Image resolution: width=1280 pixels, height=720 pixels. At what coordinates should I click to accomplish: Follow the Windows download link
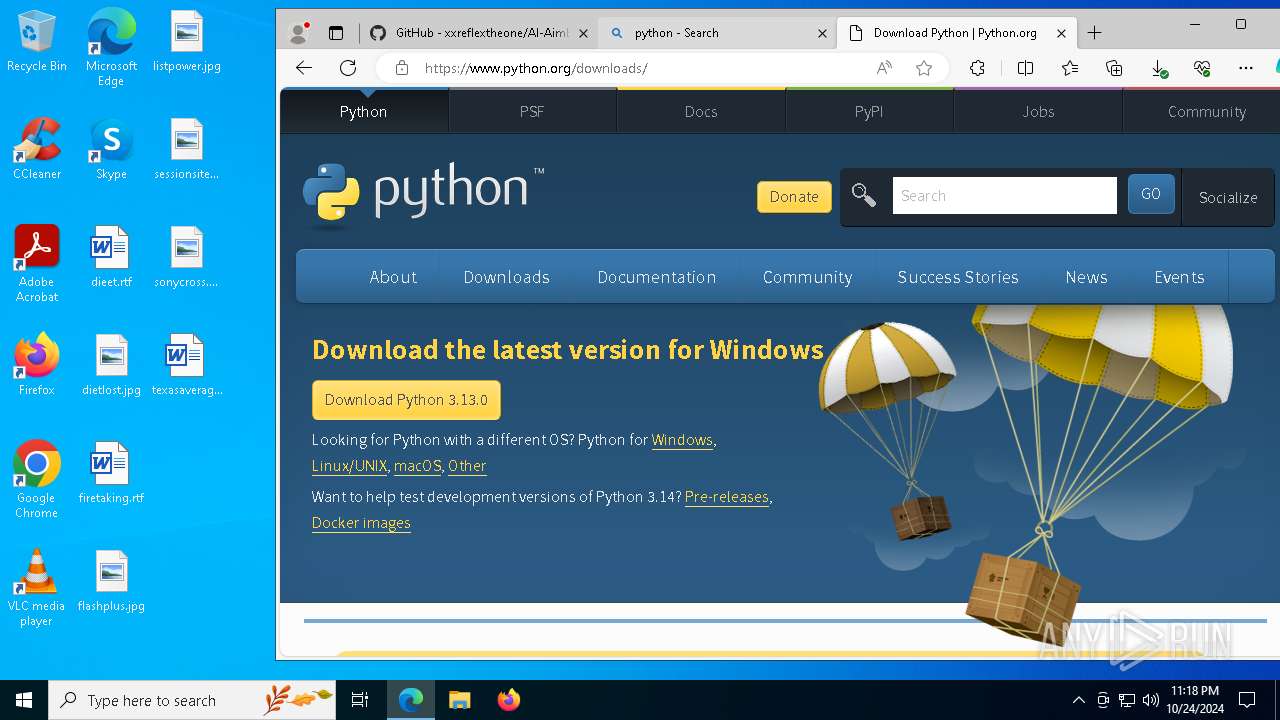pyautogui.click(x=682, y=440)
